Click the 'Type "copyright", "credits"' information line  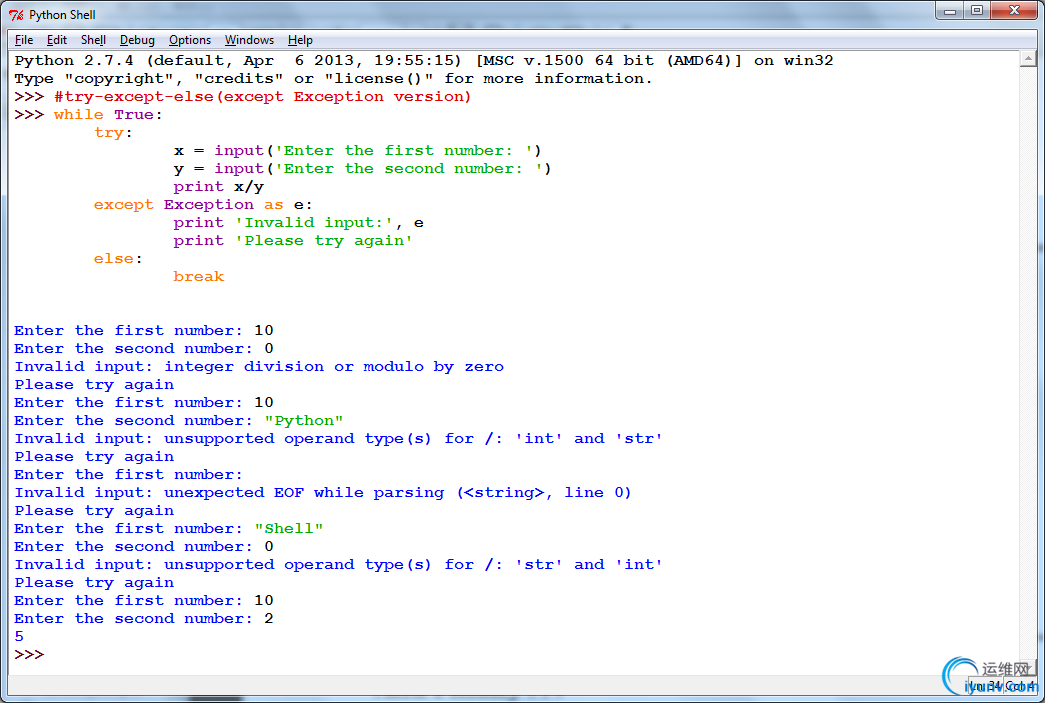click(333, 79)
